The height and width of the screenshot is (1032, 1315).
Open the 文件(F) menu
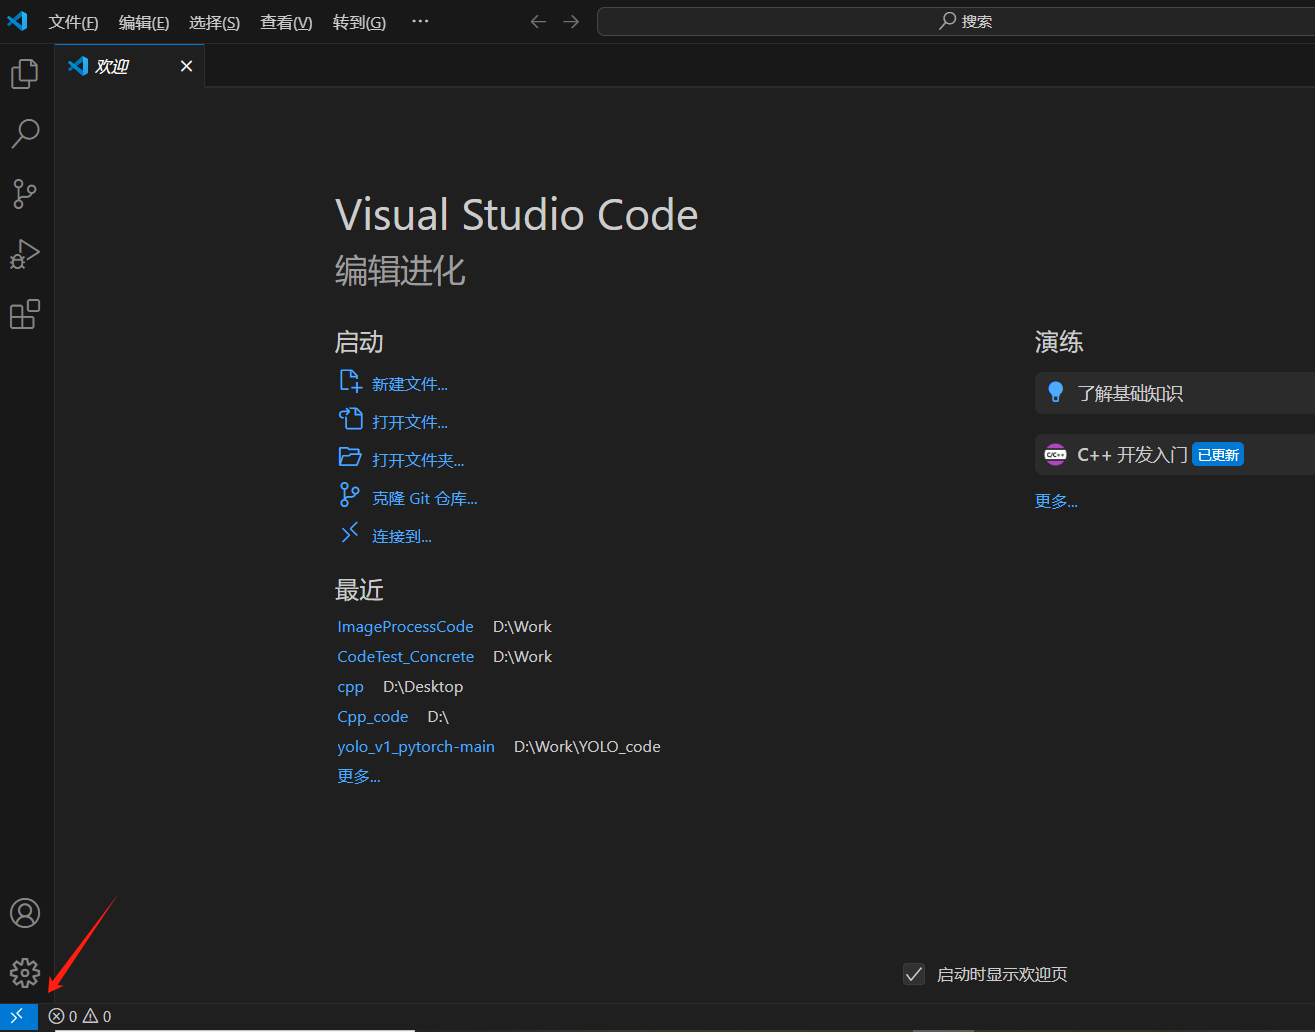click(73, 22)
